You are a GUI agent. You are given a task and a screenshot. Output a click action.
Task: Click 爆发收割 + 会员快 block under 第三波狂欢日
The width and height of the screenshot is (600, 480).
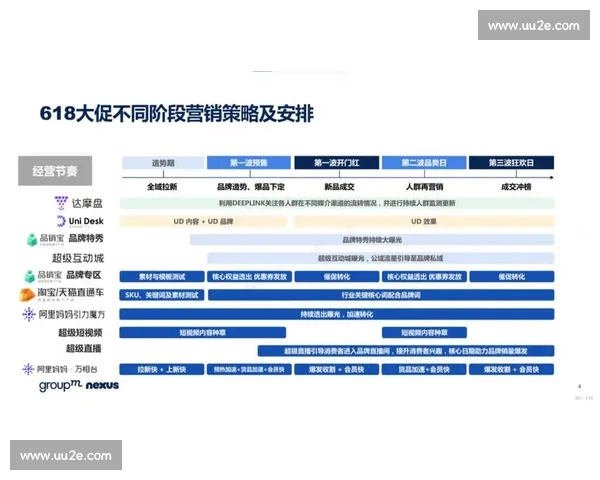point(512,369)
